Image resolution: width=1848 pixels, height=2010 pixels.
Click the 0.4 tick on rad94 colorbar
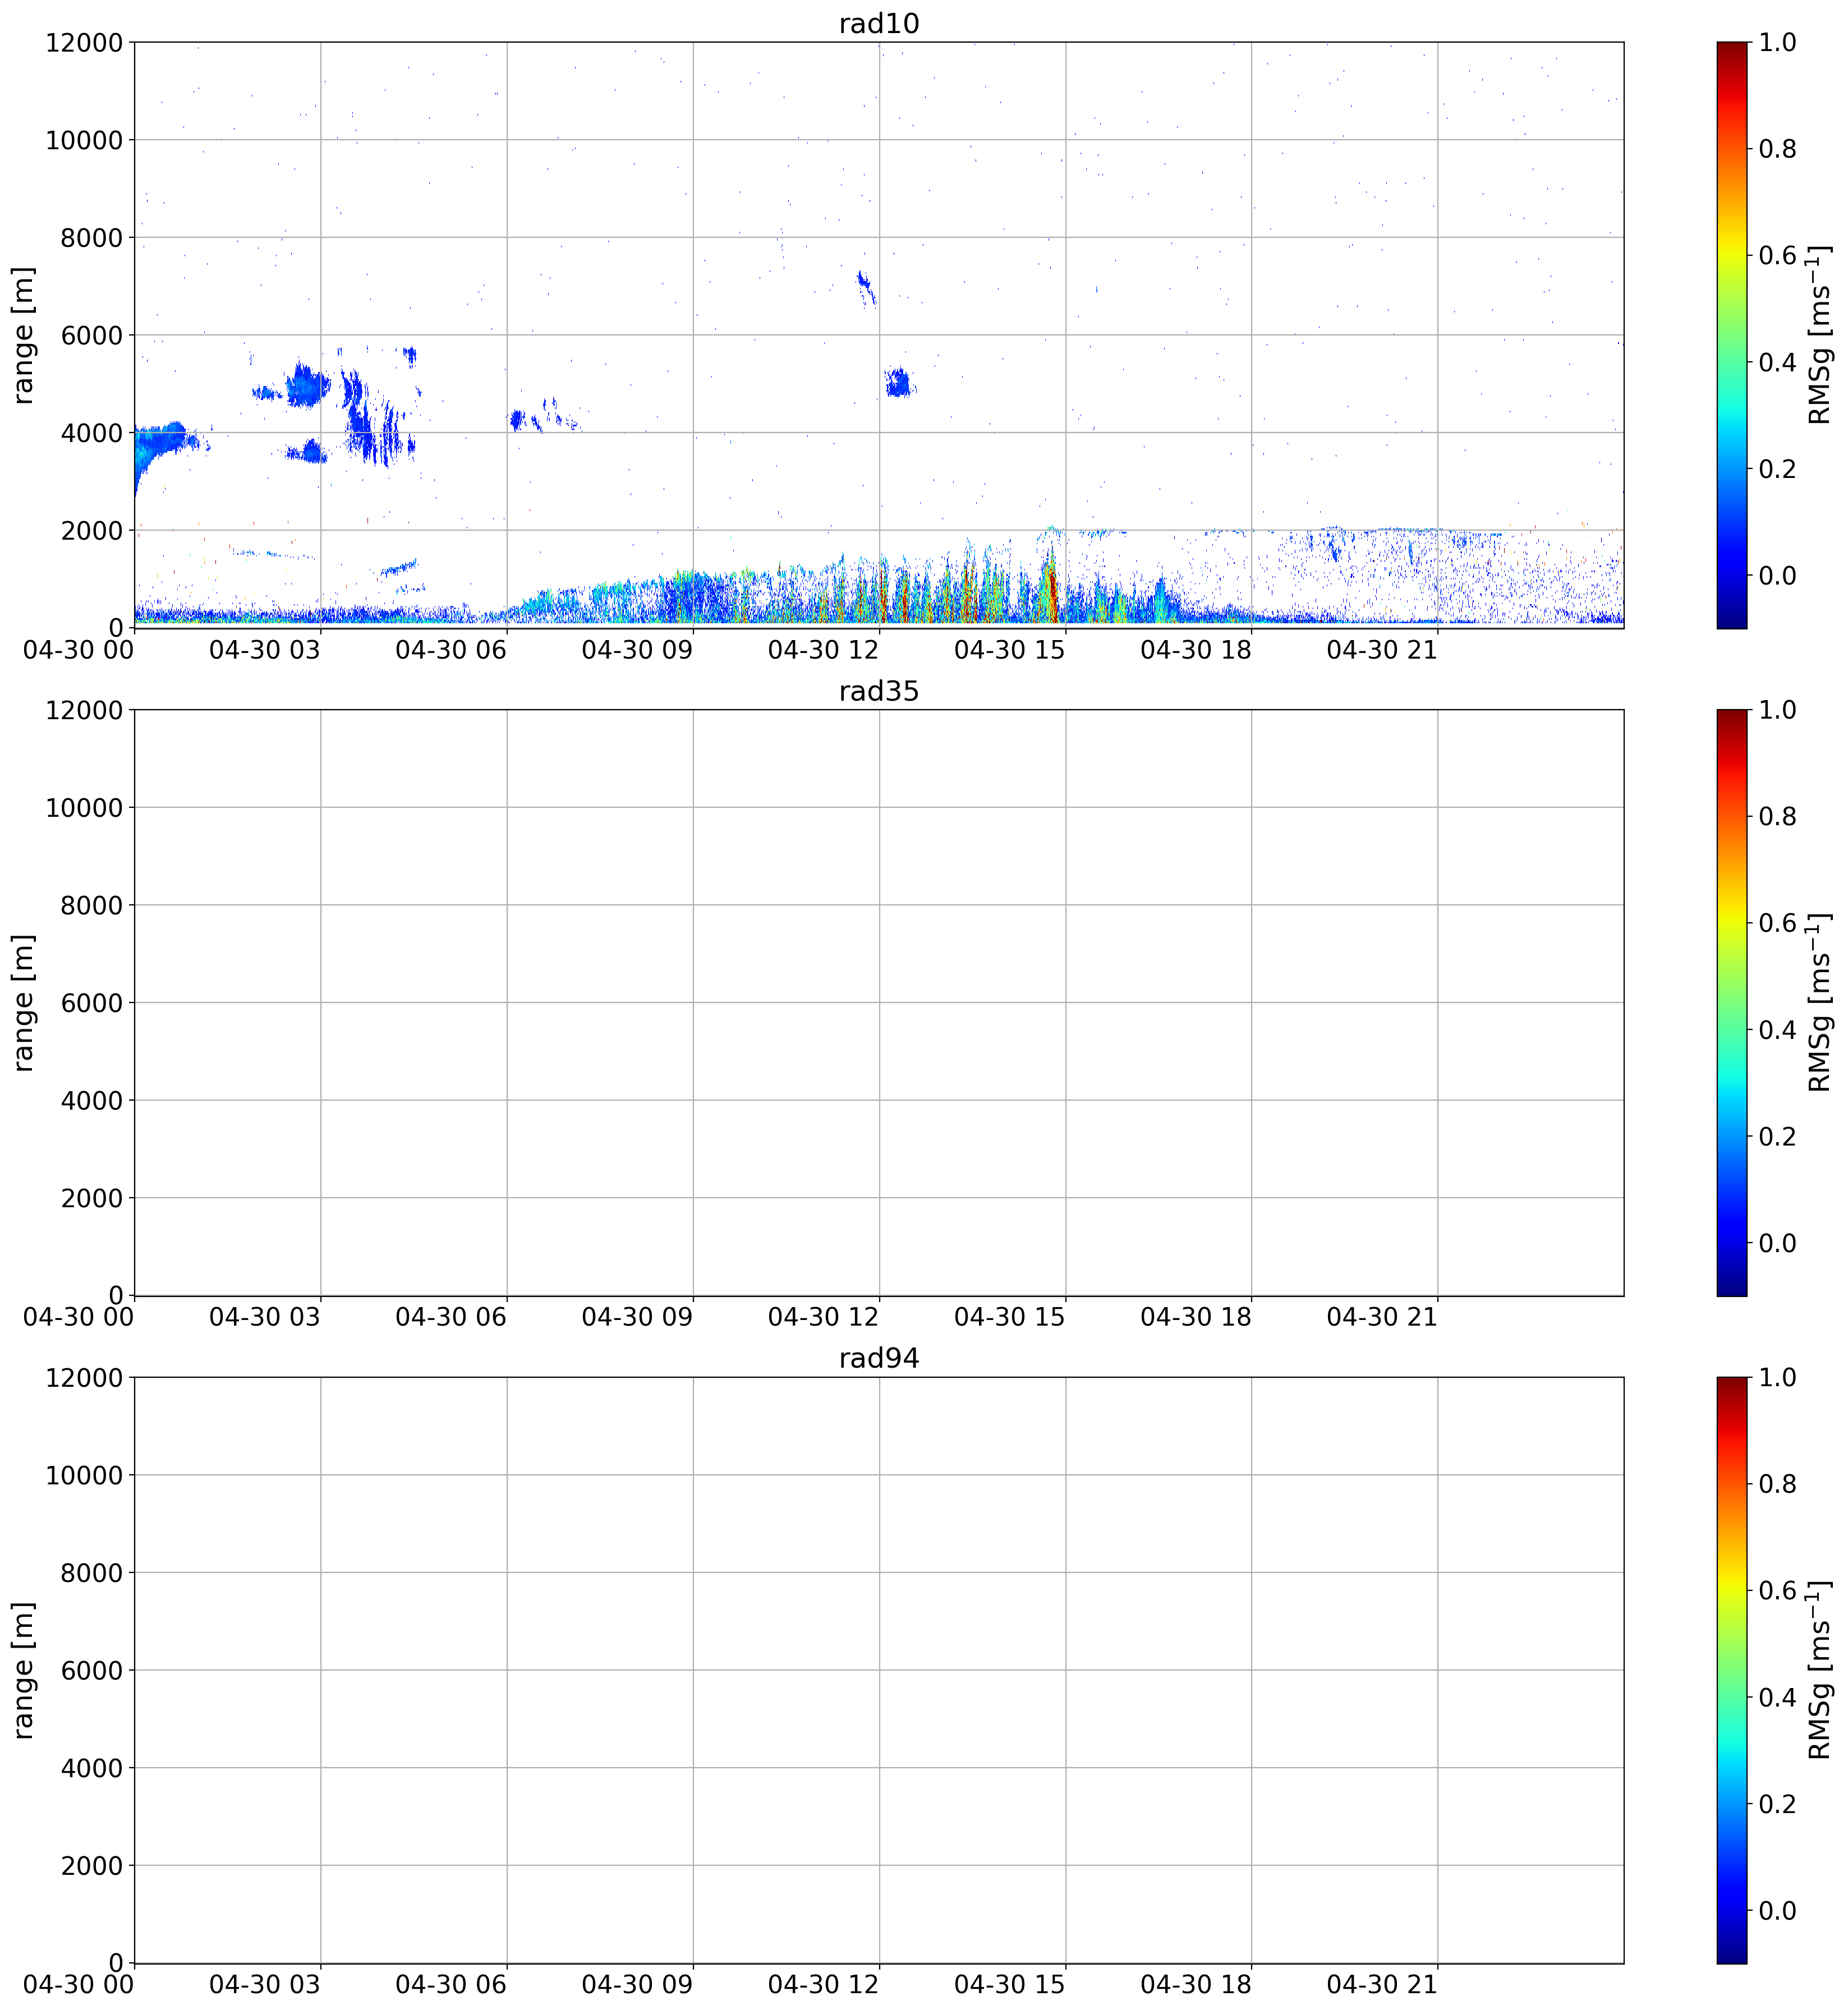point(1777,1698)
